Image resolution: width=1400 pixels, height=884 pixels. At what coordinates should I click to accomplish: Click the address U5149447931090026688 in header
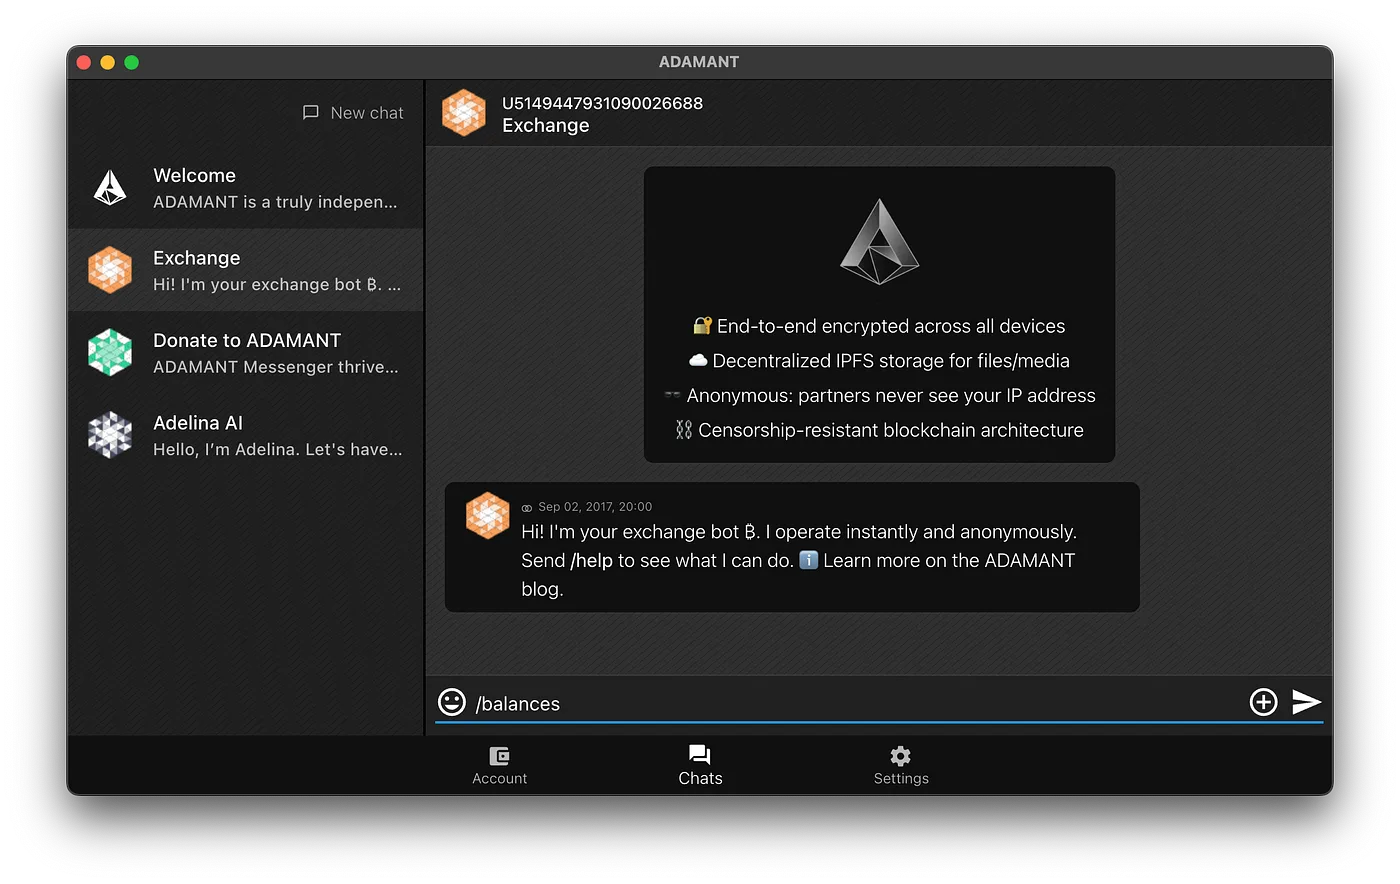602,103
